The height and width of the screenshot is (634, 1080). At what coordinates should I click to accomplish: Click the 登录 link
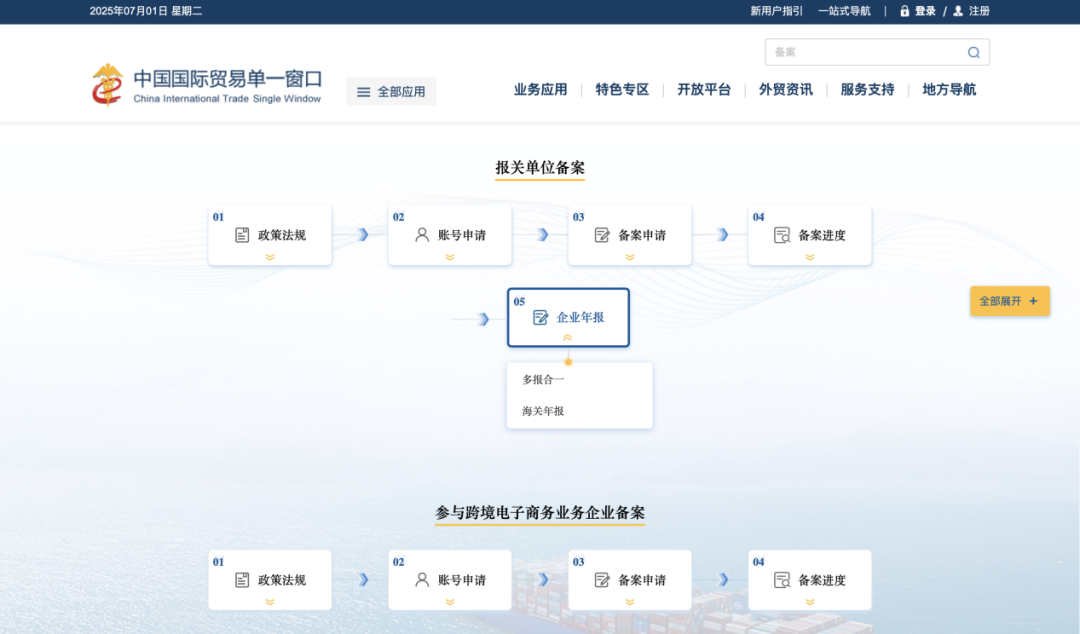(925, 11)
